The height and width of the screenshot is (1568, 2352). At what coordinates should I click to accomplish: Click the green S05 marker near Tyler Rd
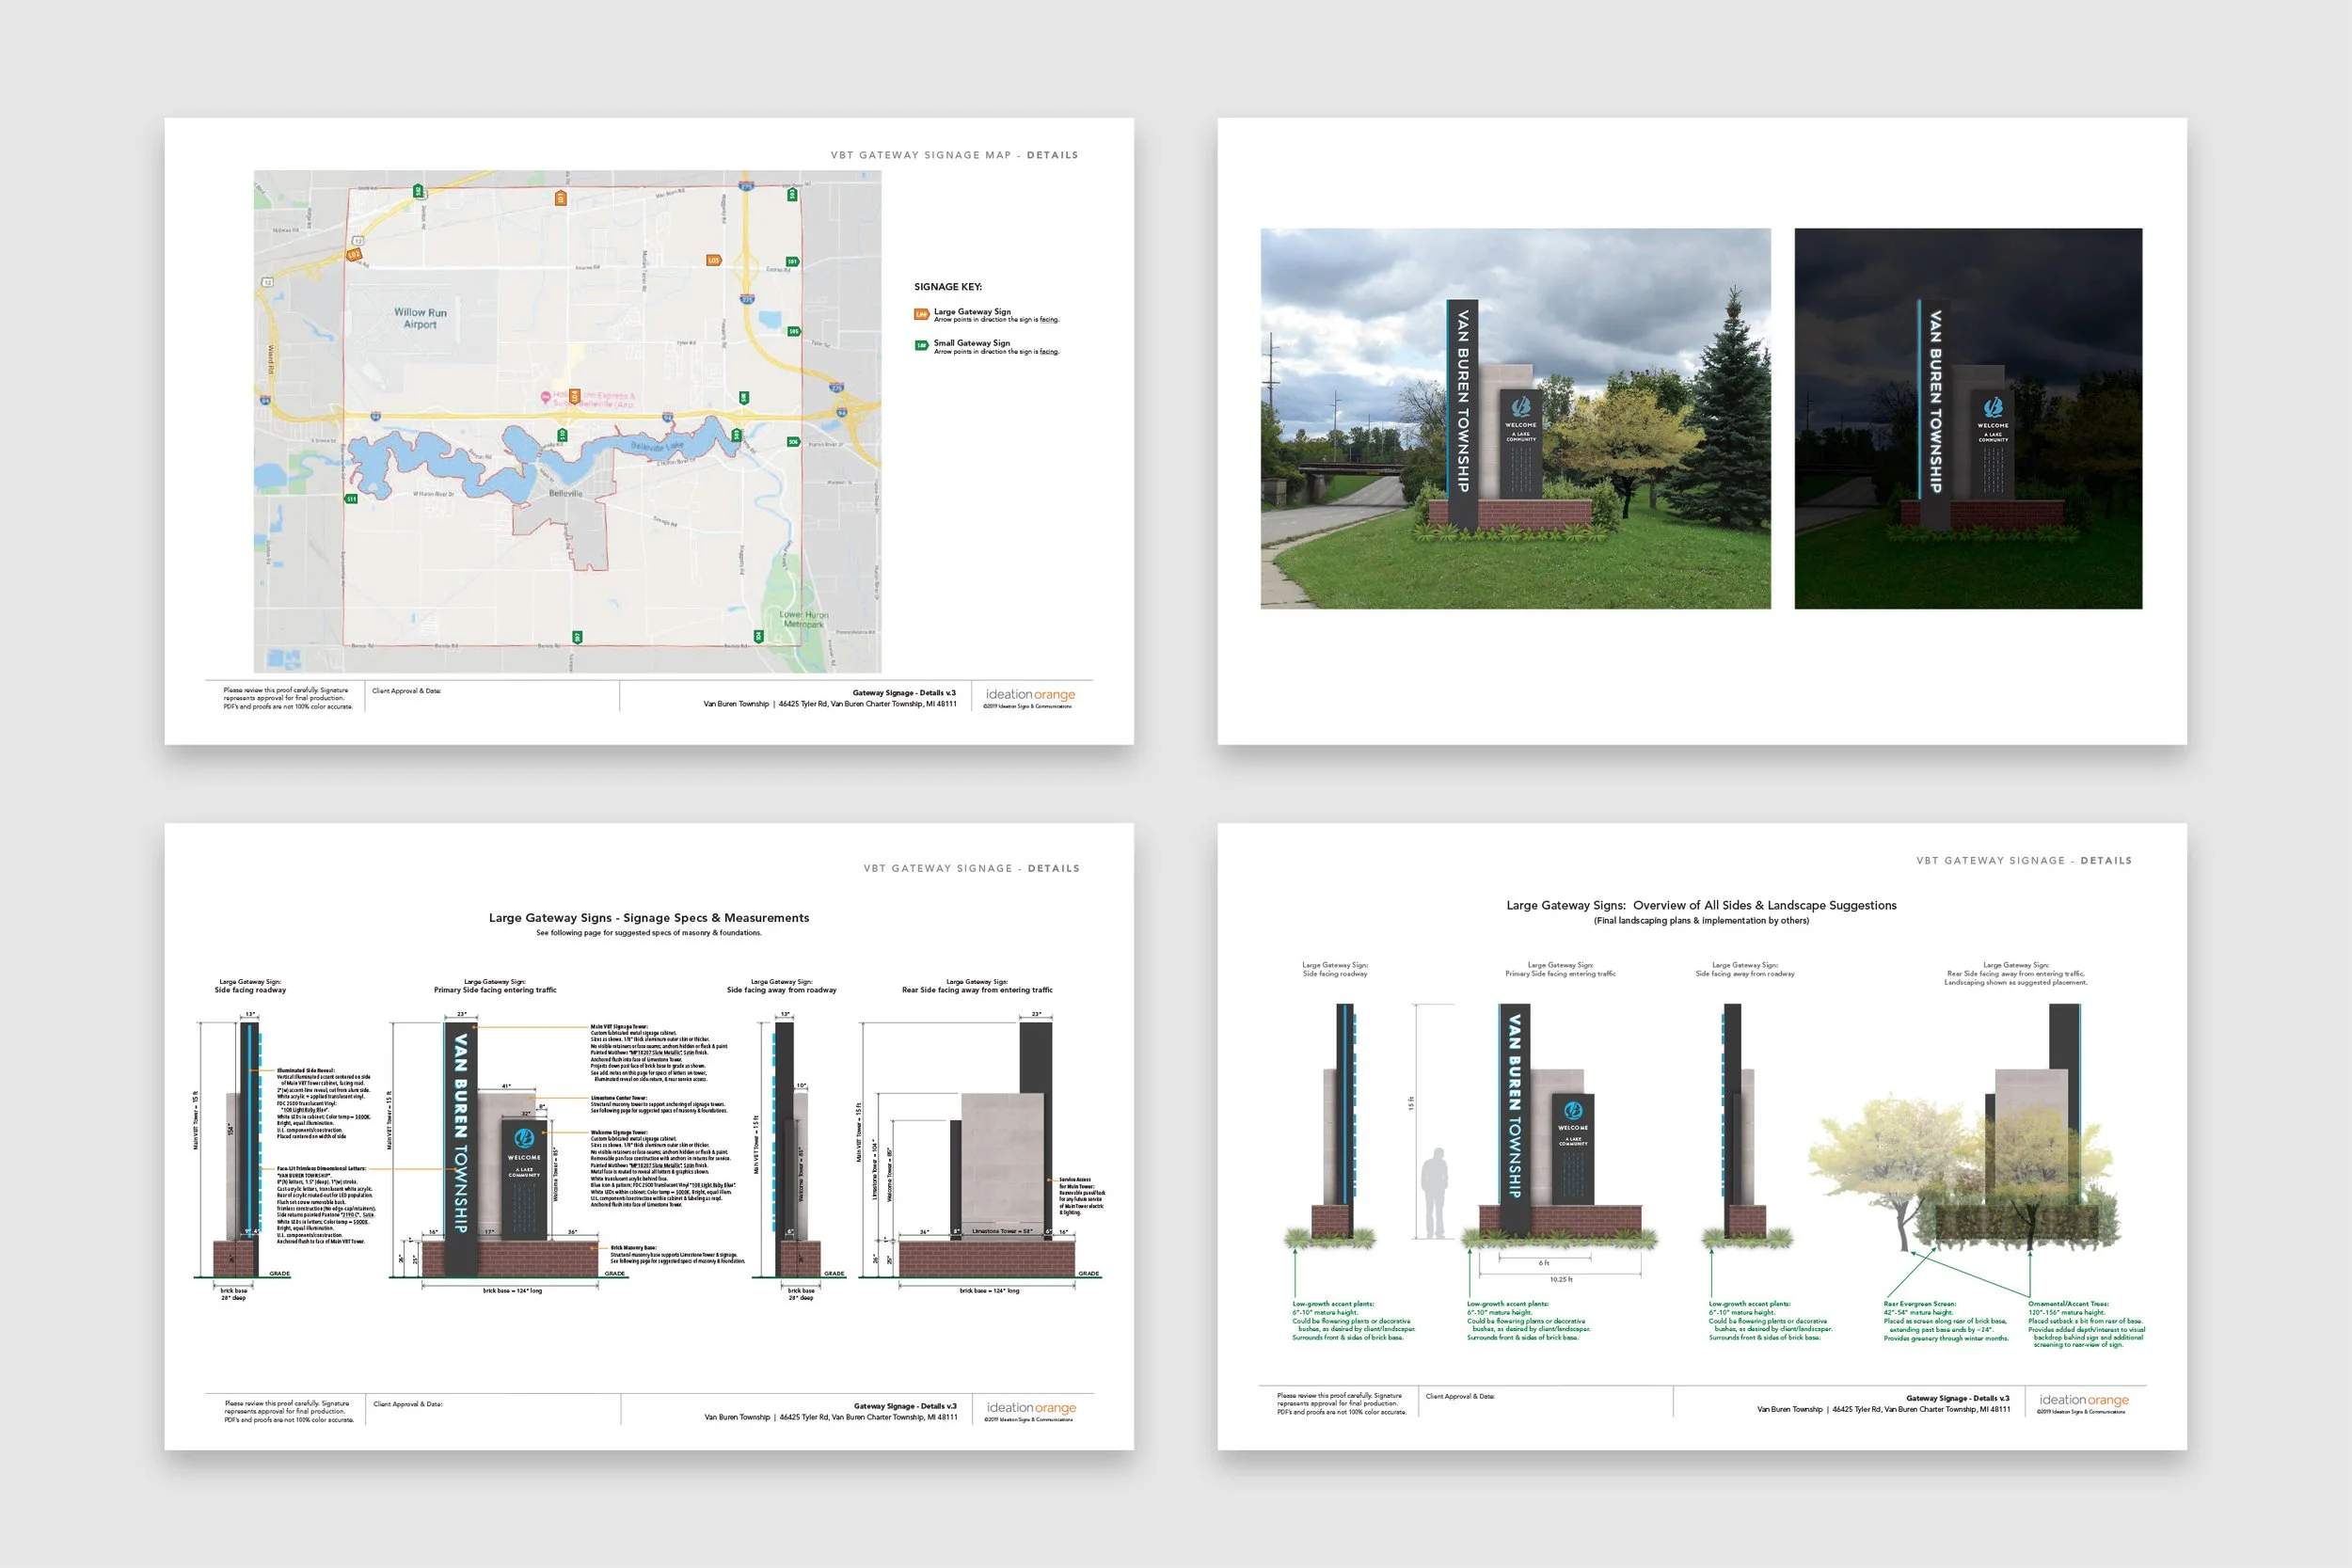point(794,332)
